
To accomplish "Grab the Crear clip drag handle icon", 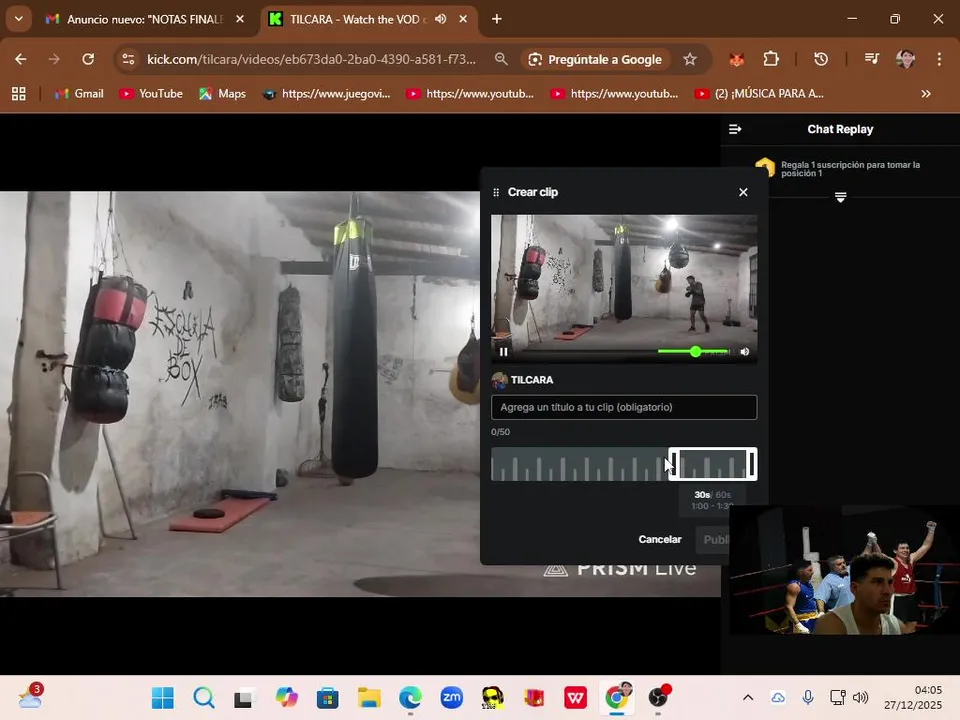I will click(x=496, y=192).
